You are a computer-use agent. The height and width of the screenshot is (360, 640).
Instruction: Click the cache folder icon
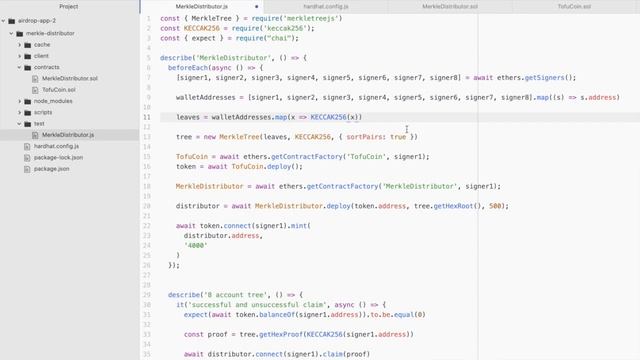click(28, 45)
